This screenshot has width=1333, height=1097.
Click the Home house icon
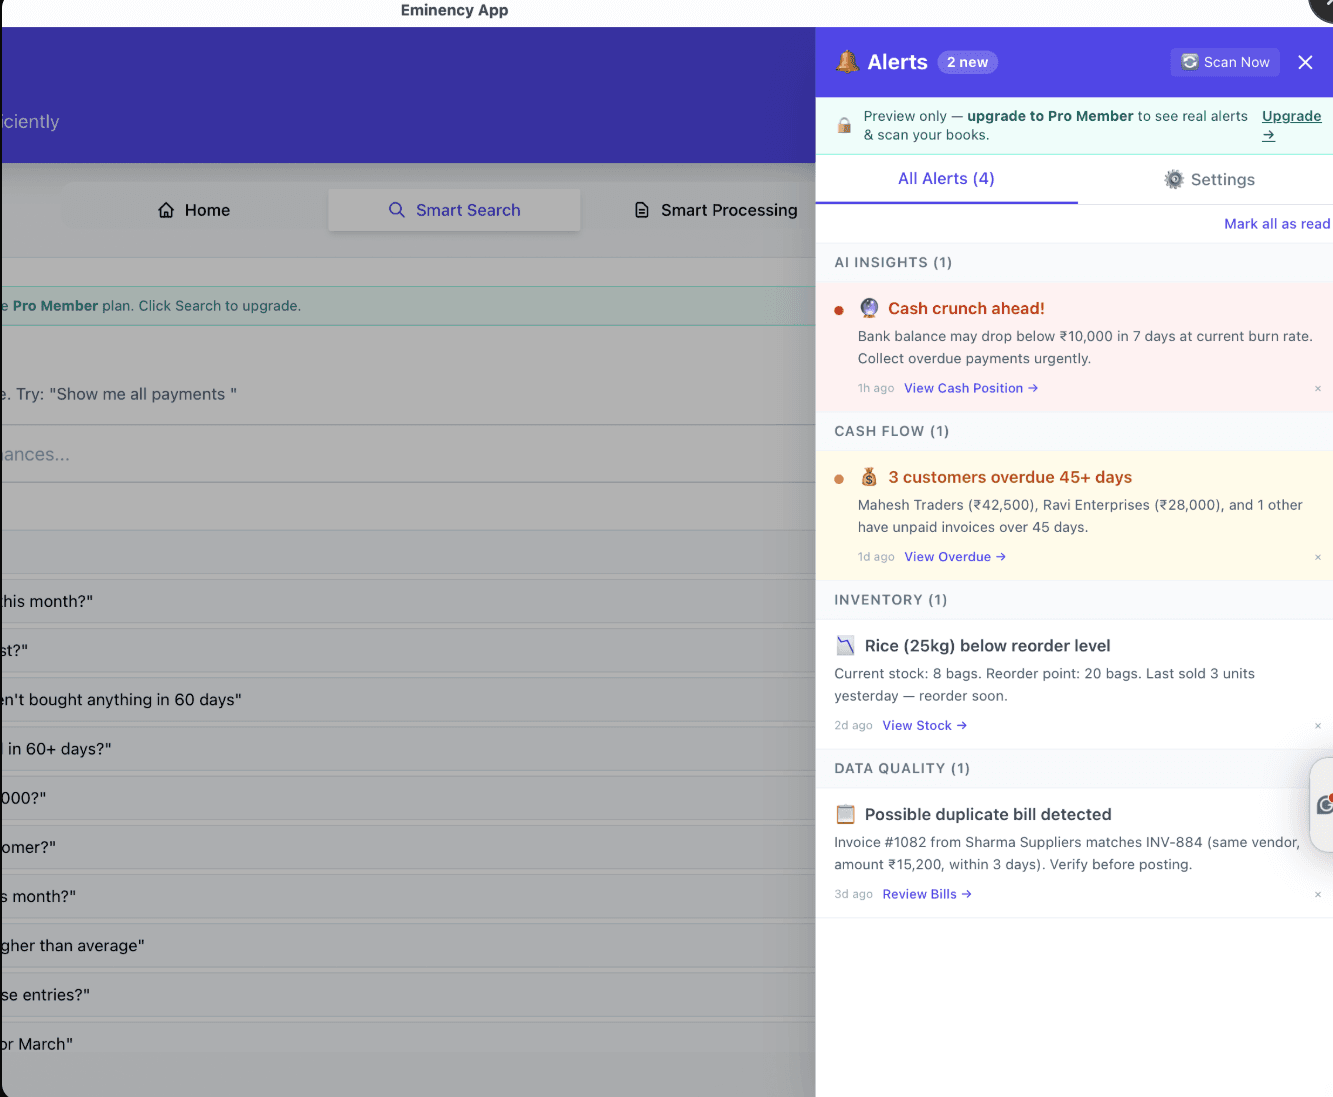[x=166, y=210]
